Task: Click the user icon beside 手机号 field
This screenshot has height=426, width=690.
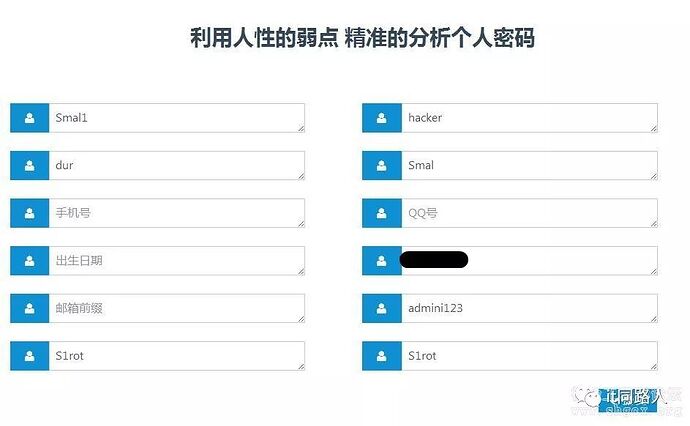Action: [29, 213]
